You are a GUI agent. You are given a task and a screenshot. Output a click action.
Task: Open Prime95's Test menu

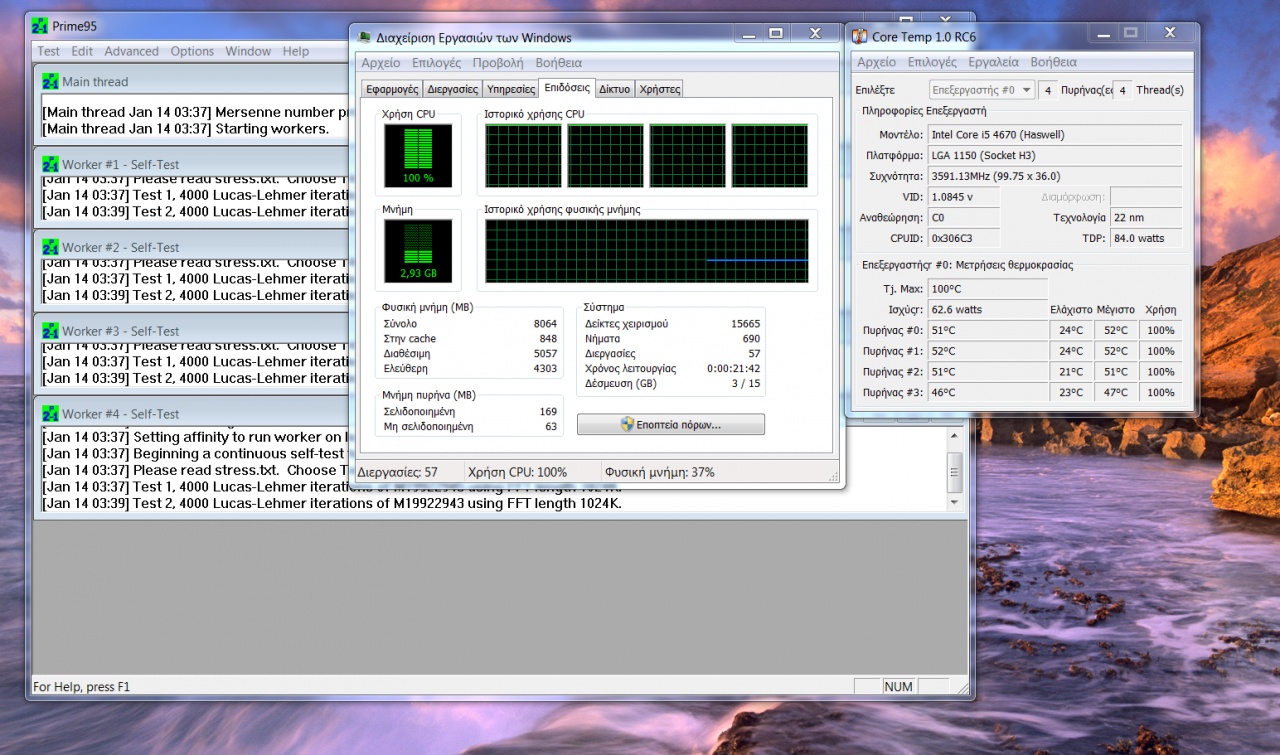[x=49, y=51]
